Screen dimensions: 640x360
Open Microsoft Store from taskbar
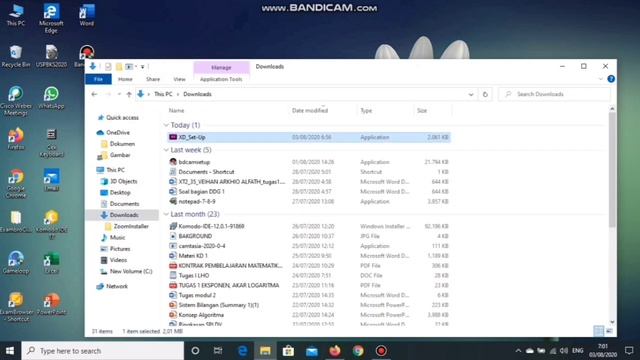[x=289, y=351]
